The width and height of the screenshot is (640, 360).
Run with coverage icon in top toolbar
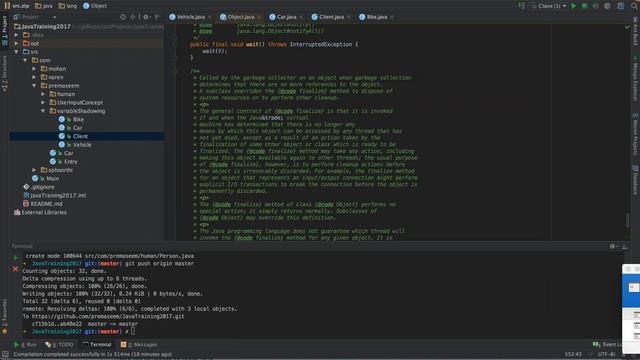click(x=596, y=6)
